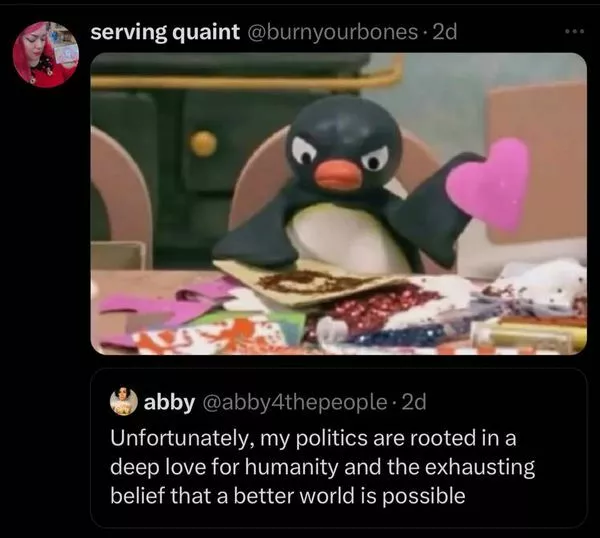The image size is (600, 538).
Task: Click the yellow knob on green cabinet
Action: coord(203,143)
